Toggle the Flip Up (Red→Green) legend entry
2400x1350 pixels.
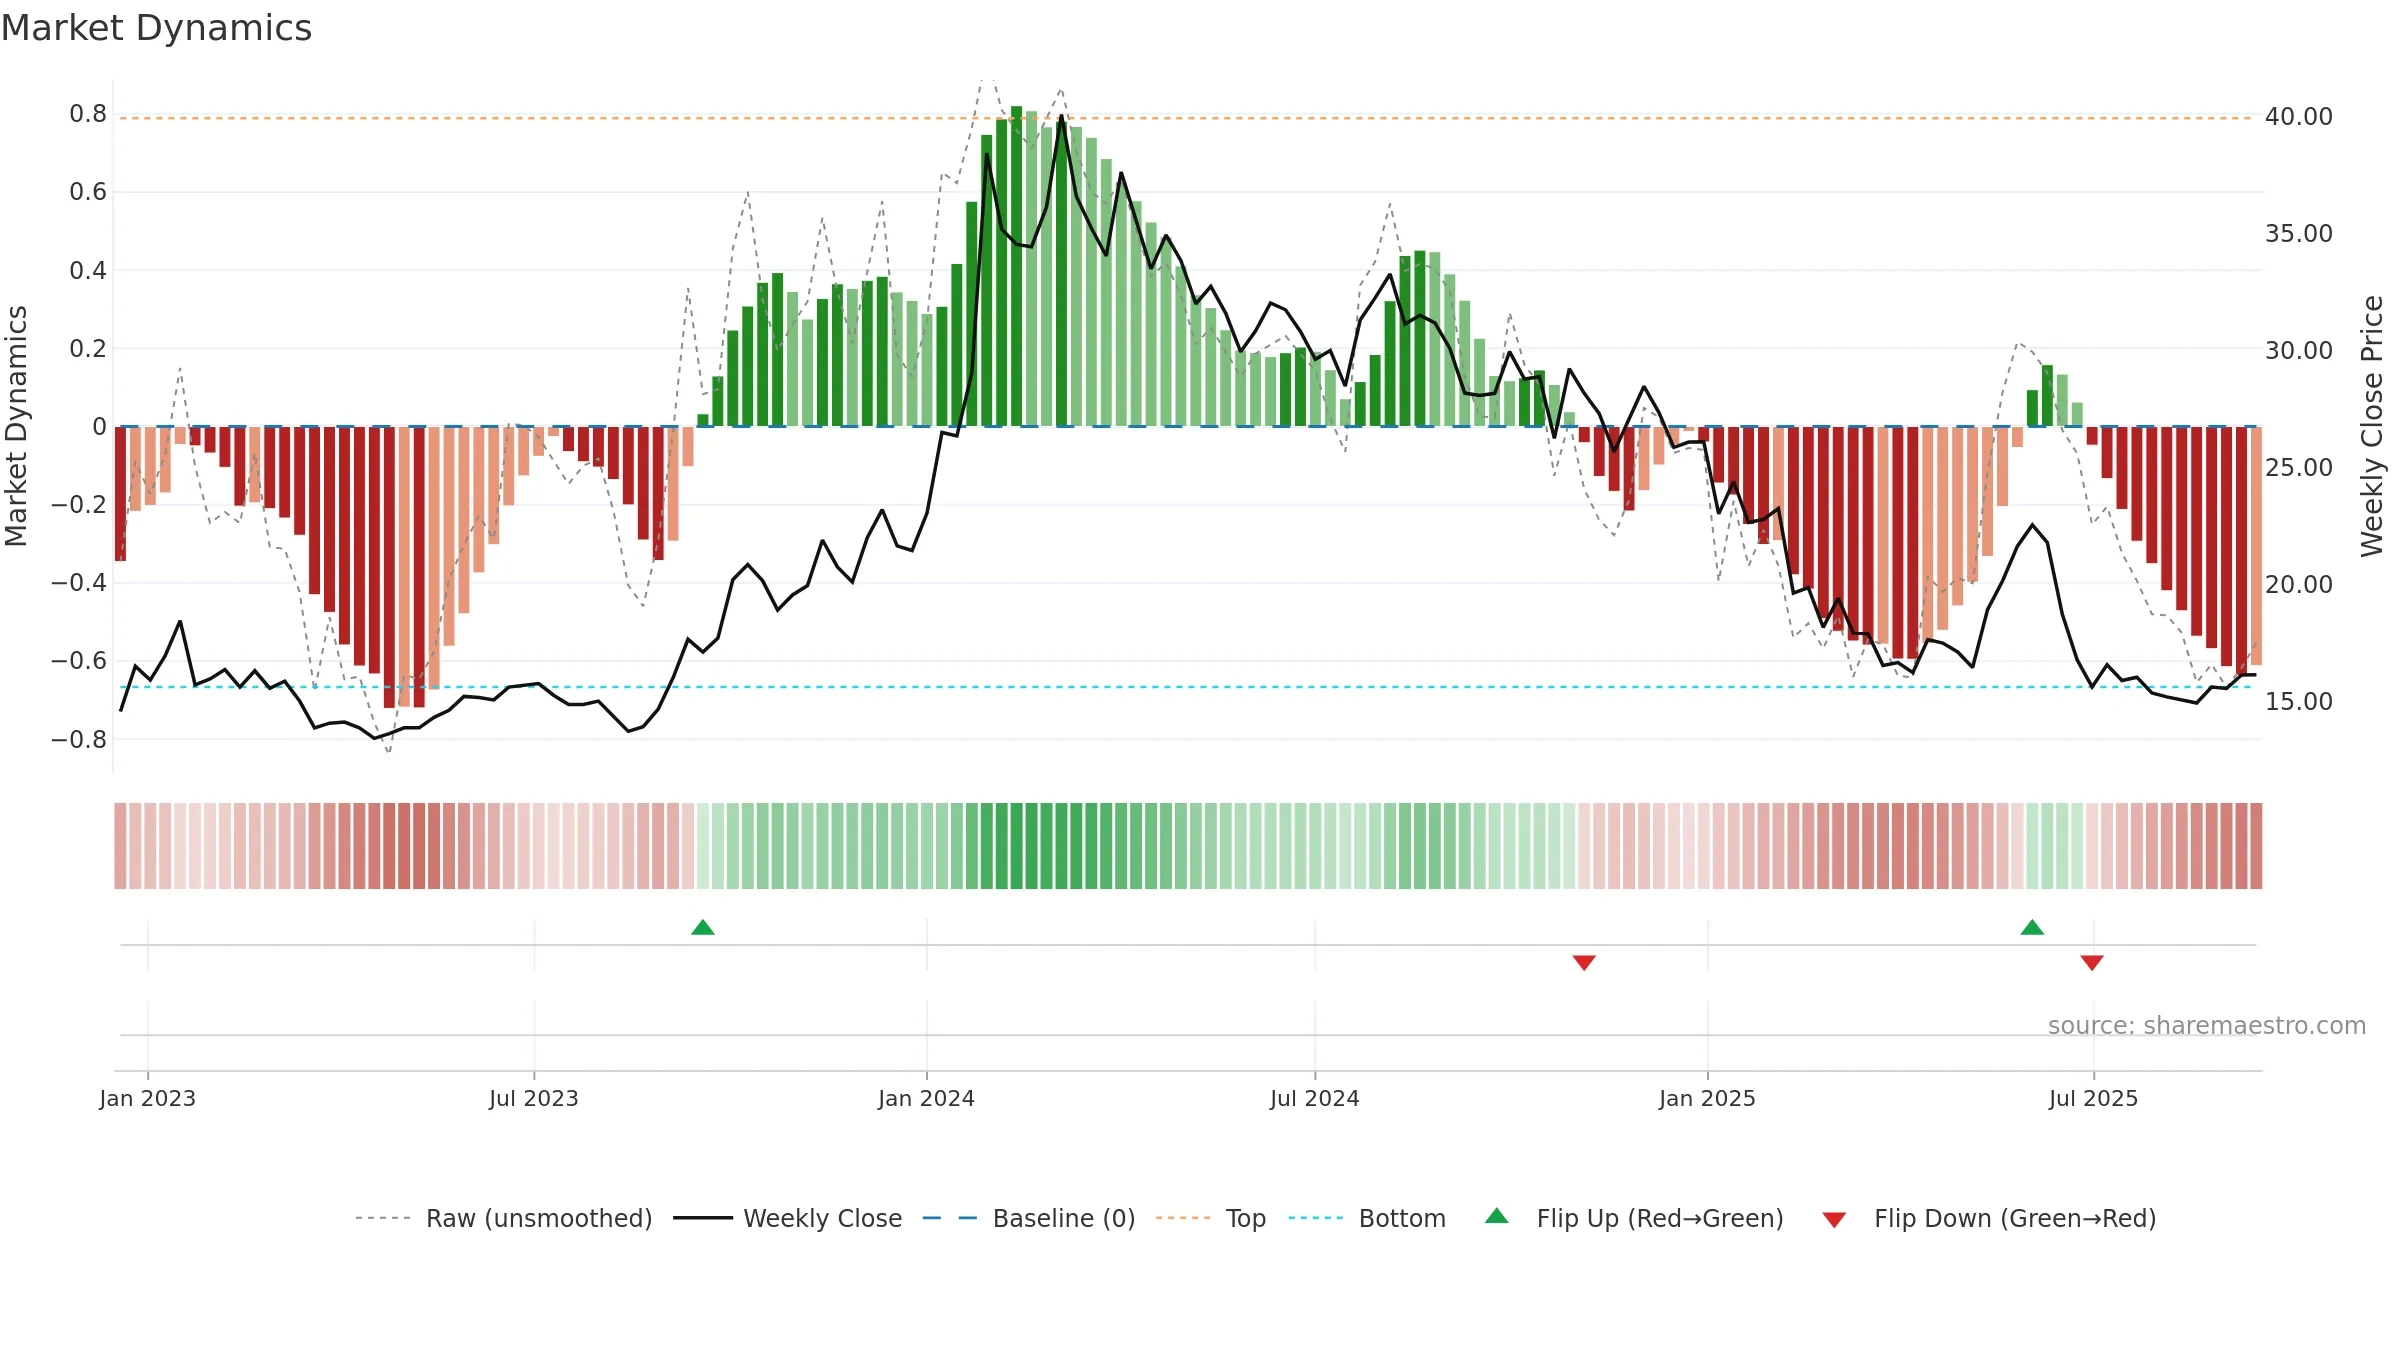click(1634, 1218)
